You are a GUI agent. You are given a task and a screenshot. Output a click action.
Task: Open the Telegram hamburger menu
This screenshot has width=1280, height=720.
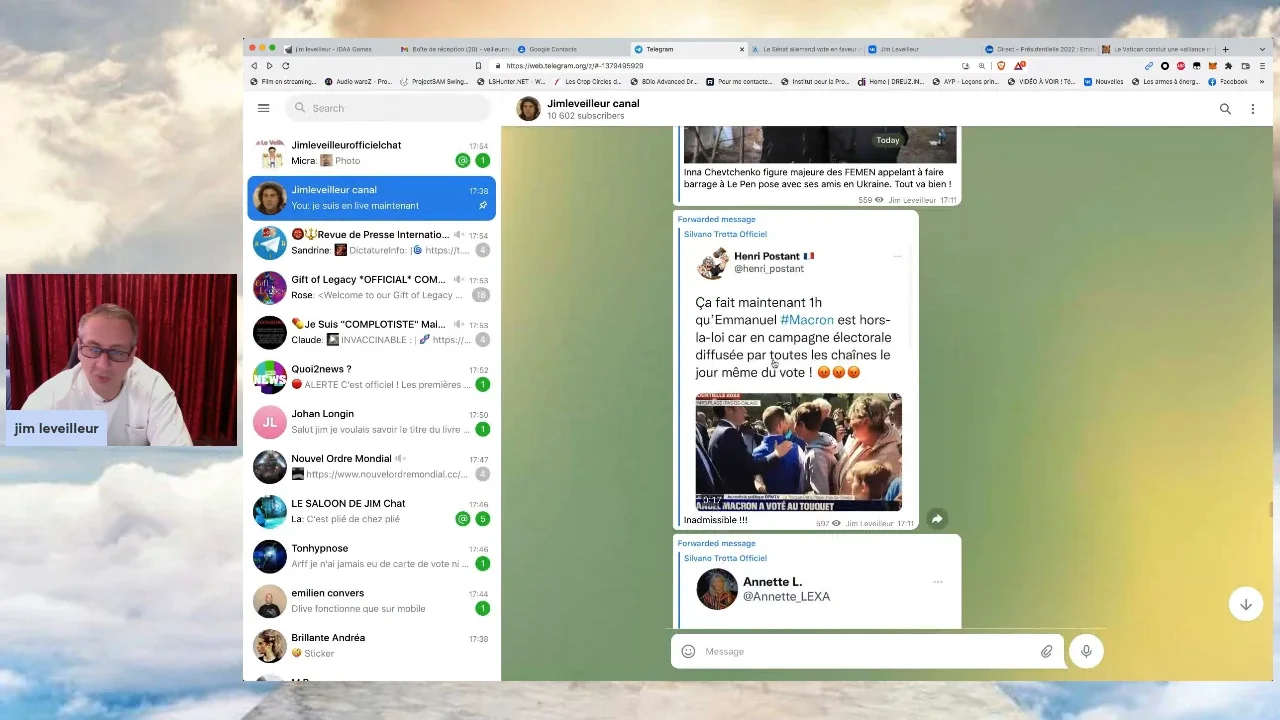[x=263, y=108]
